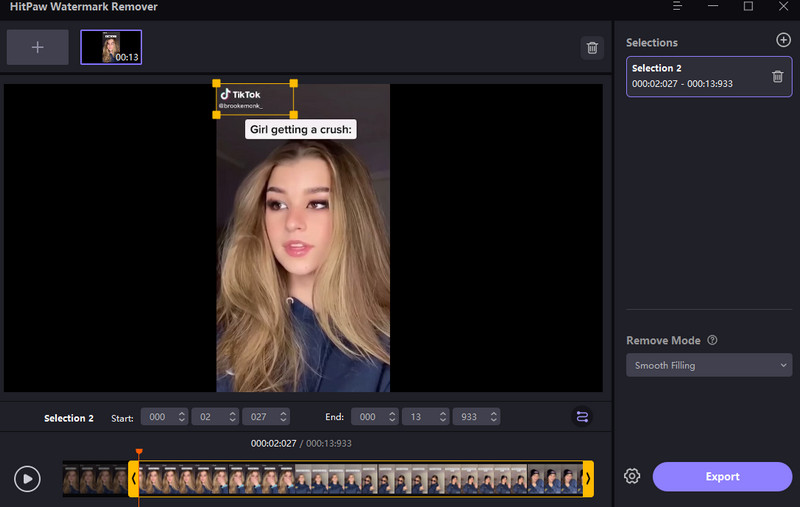Click the trash icon above the video preview
800x507 pixels.
pos(592,48)
